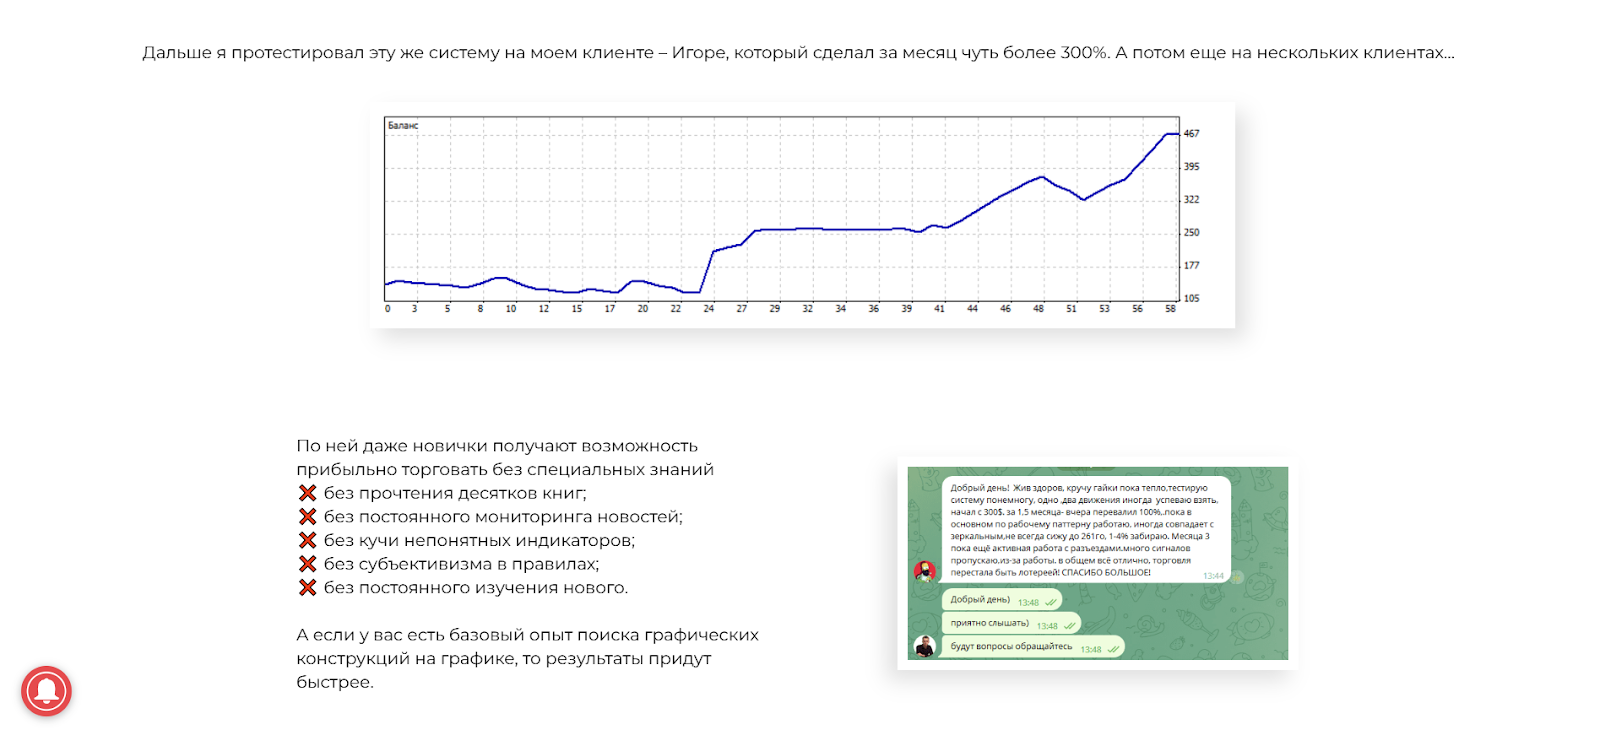Click the avatar beside 'будут вопросы обращайтесь'
1600x730 pixels.
pos(925,646)
